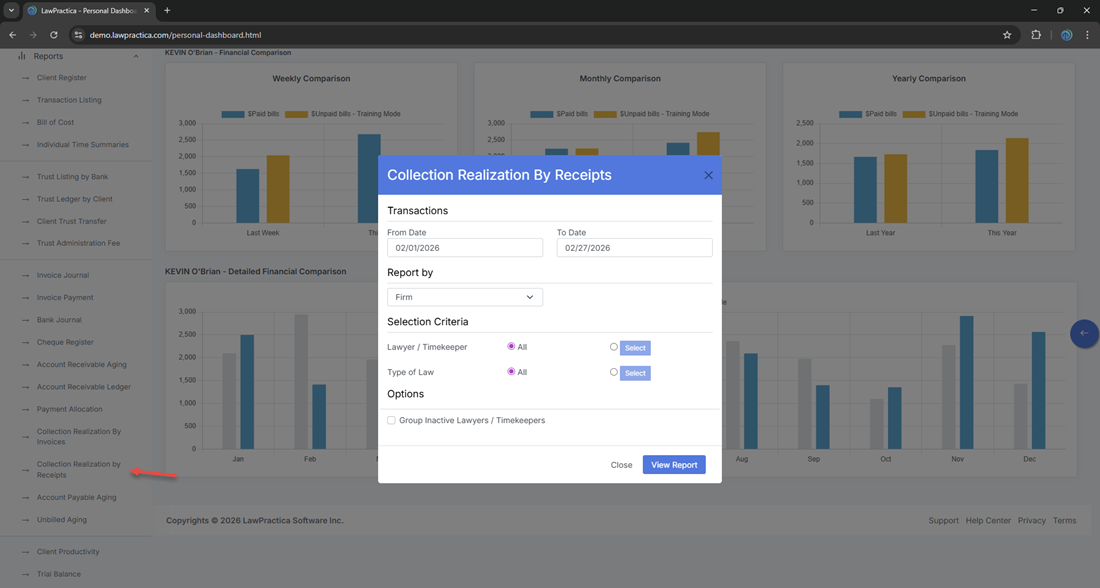Click the Close text button in dialog
The width and height of the screenshot is (1100, 588).
tap(621, 465)
